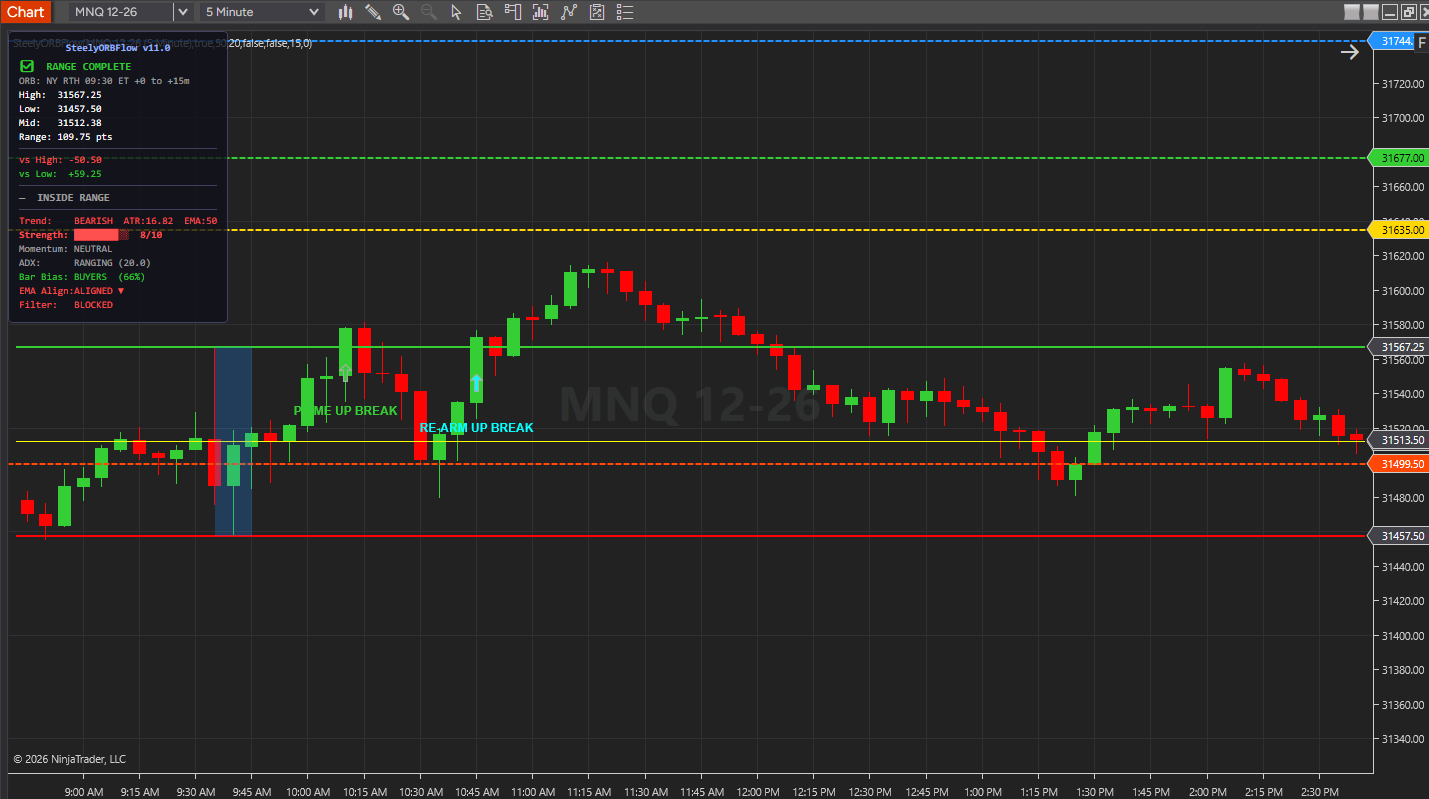Open the Chart menu tab

25,12
